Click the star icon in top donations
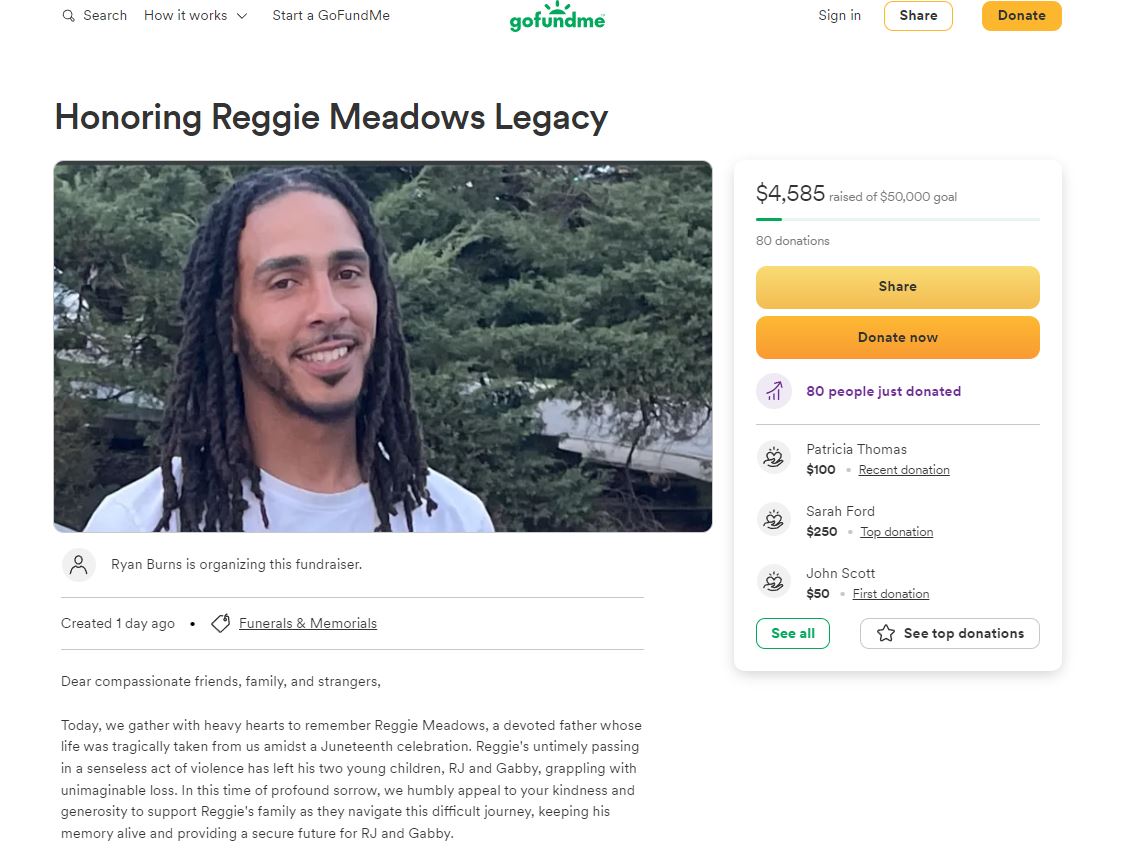This screenshot has width=1124, height=854. tap(886, 633)
